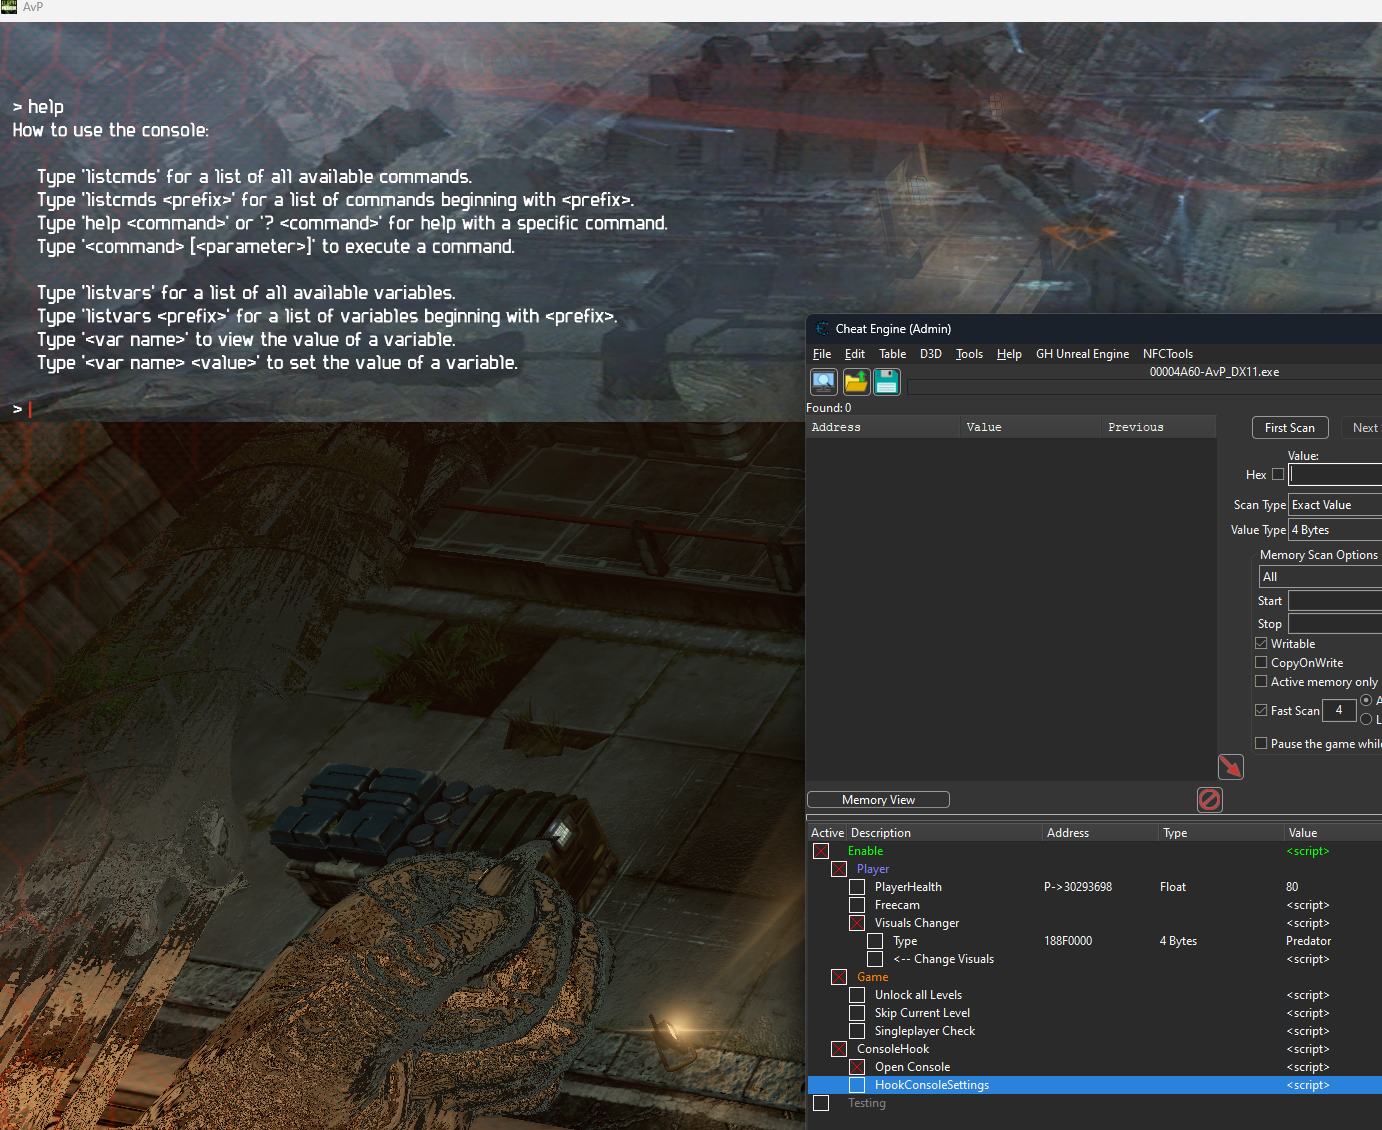Click the Previous column header
Screen dimensions: 1382x1130
(1159, 427)
